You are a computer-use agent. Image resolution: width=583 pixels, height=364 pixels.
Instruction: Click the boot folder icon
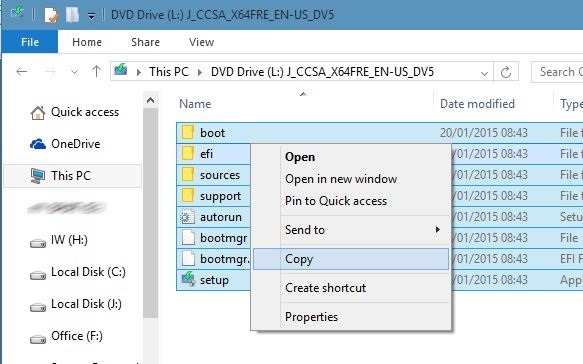188,132
